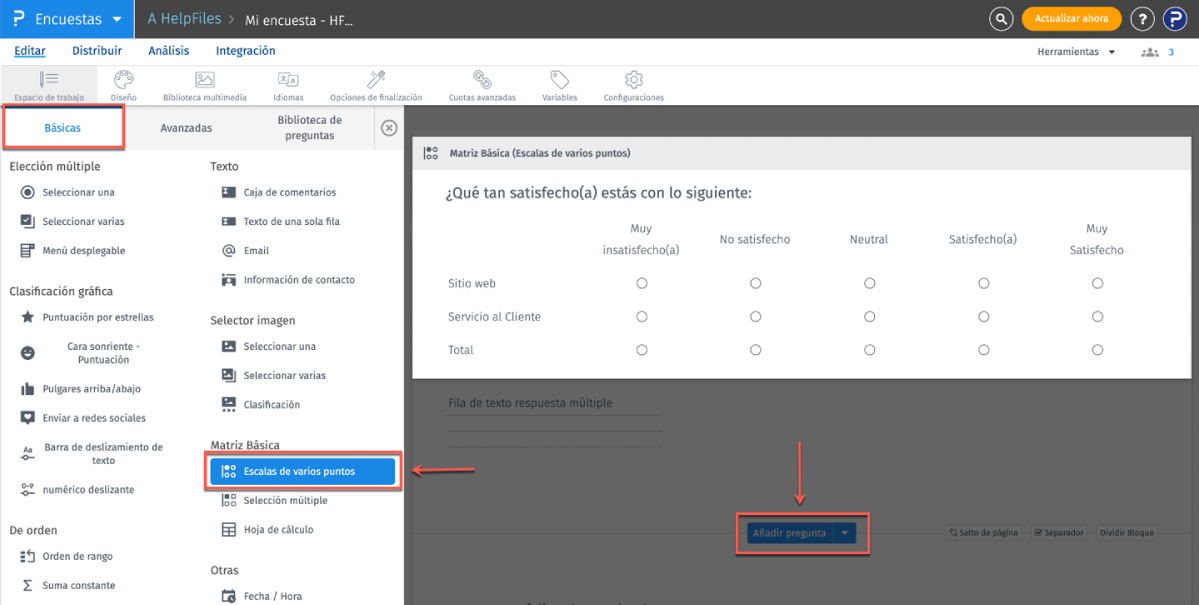Select Satisfecho(a) for Servicio al Cliente
The image size is (1199, 605).
(983, 316)
